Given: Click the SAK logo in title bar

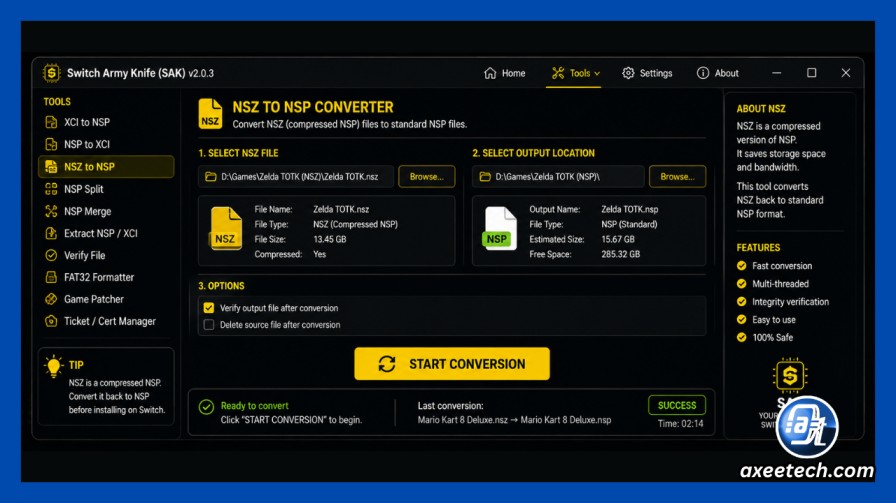Looking at the screenshot, I should coord(51,73).
